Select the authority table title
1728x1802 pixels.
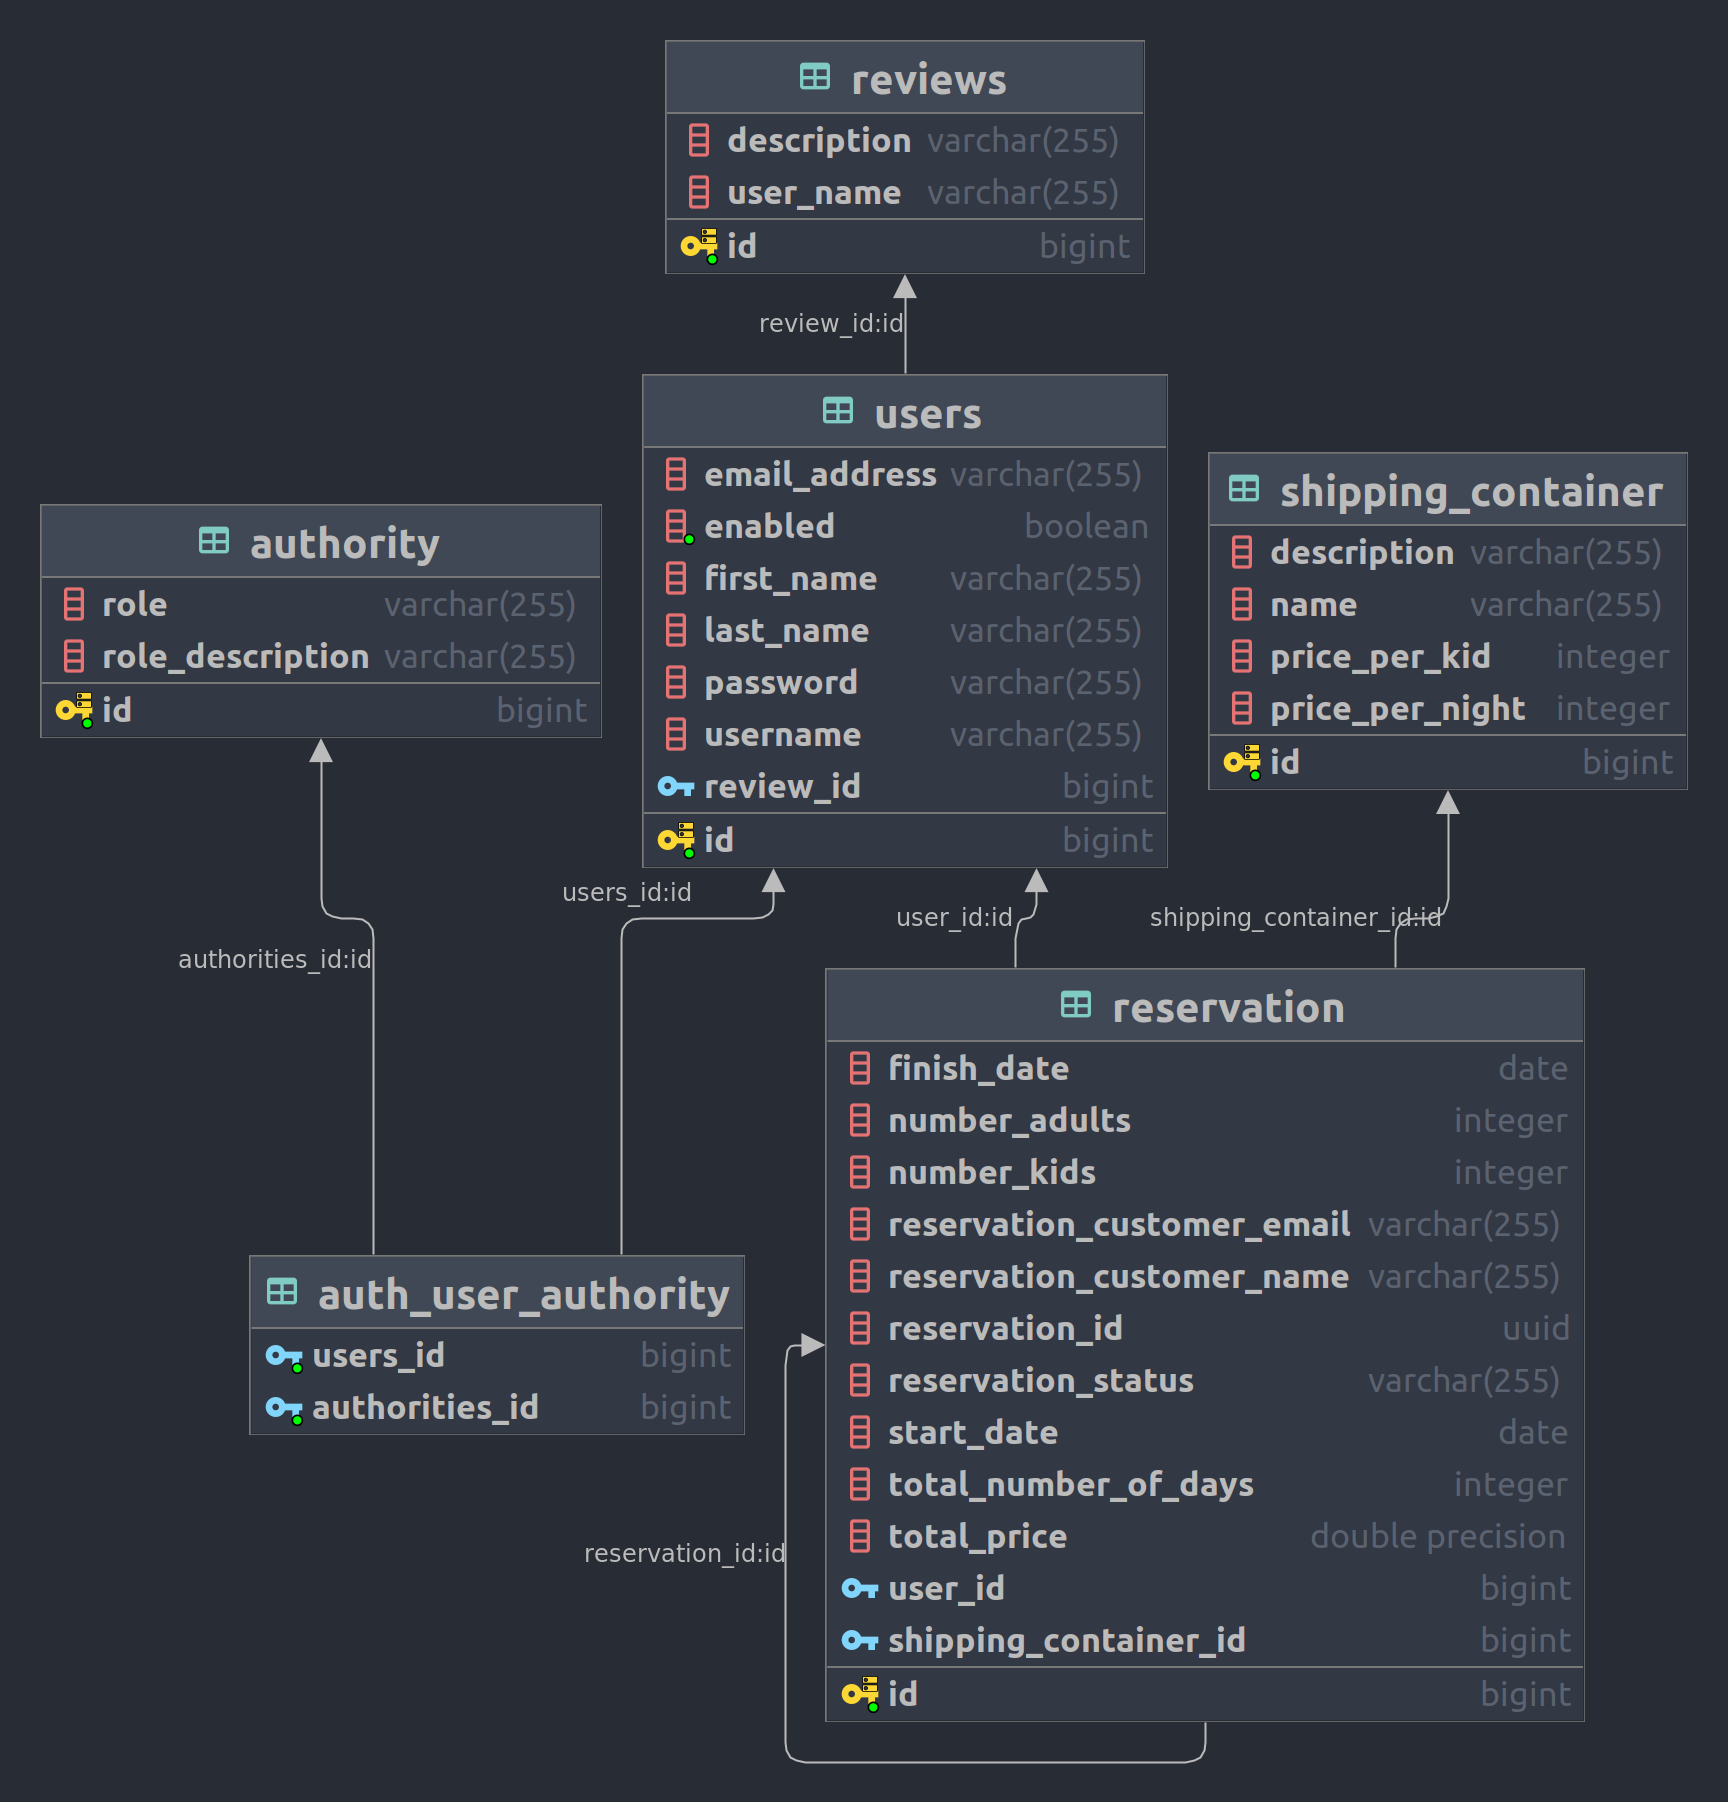(345, 543)
